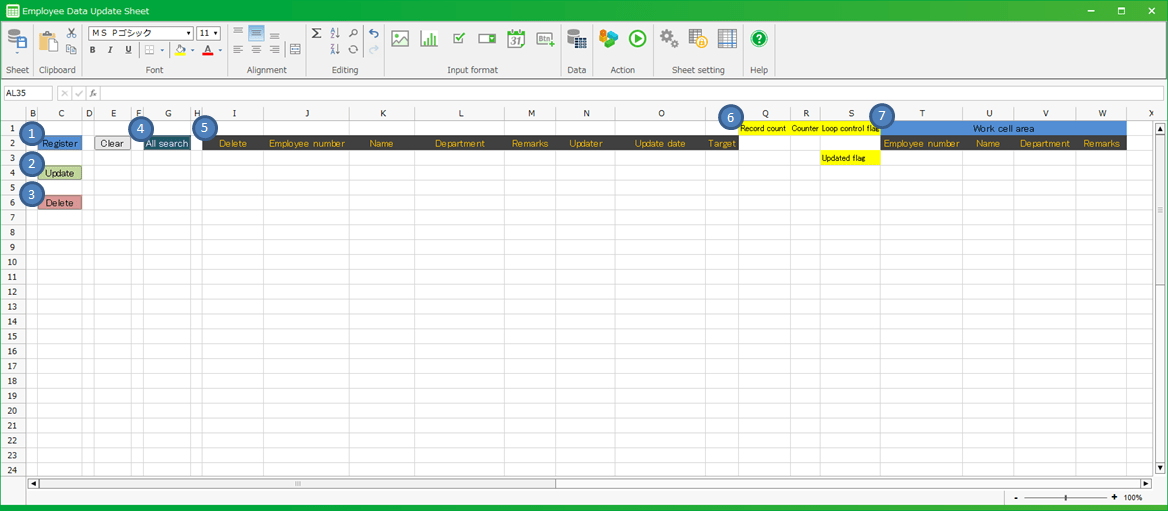Toggle bold formatting
1168x511 pixels.
click(92, 50)
